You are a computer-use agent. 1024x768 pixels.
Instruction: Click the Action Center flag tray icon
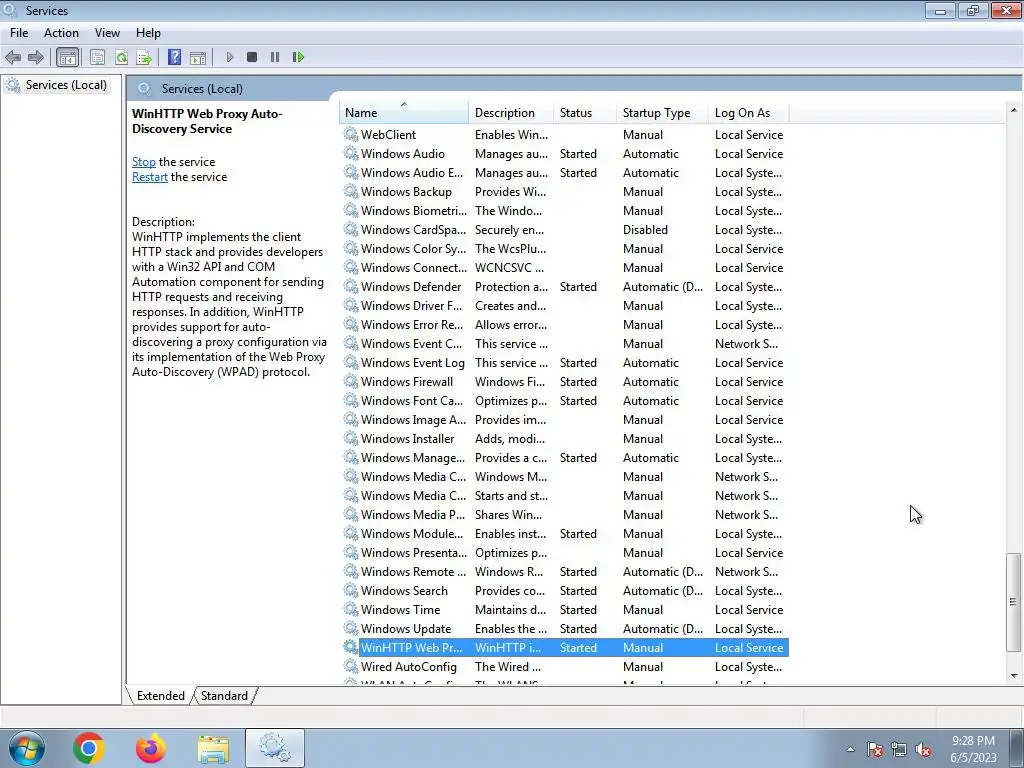(874, 749)
